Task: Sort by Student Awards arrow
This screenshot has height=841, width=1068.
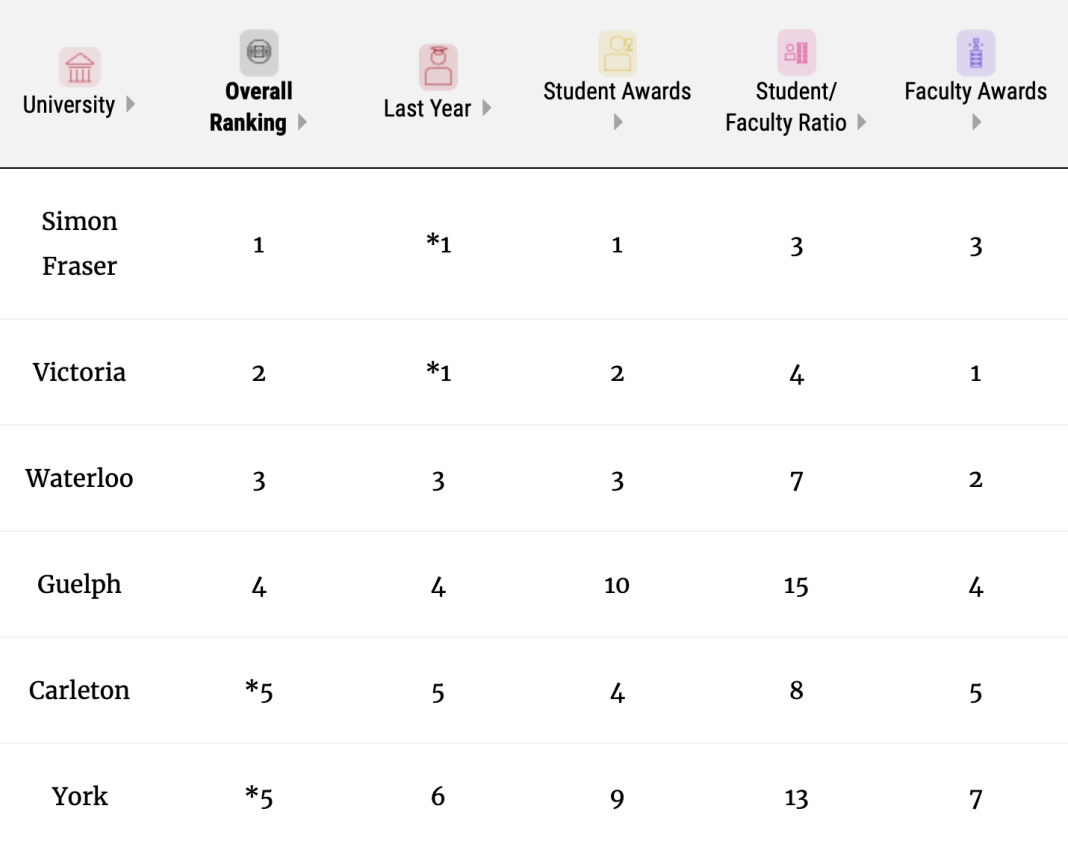Action: [x=617, y=123]
